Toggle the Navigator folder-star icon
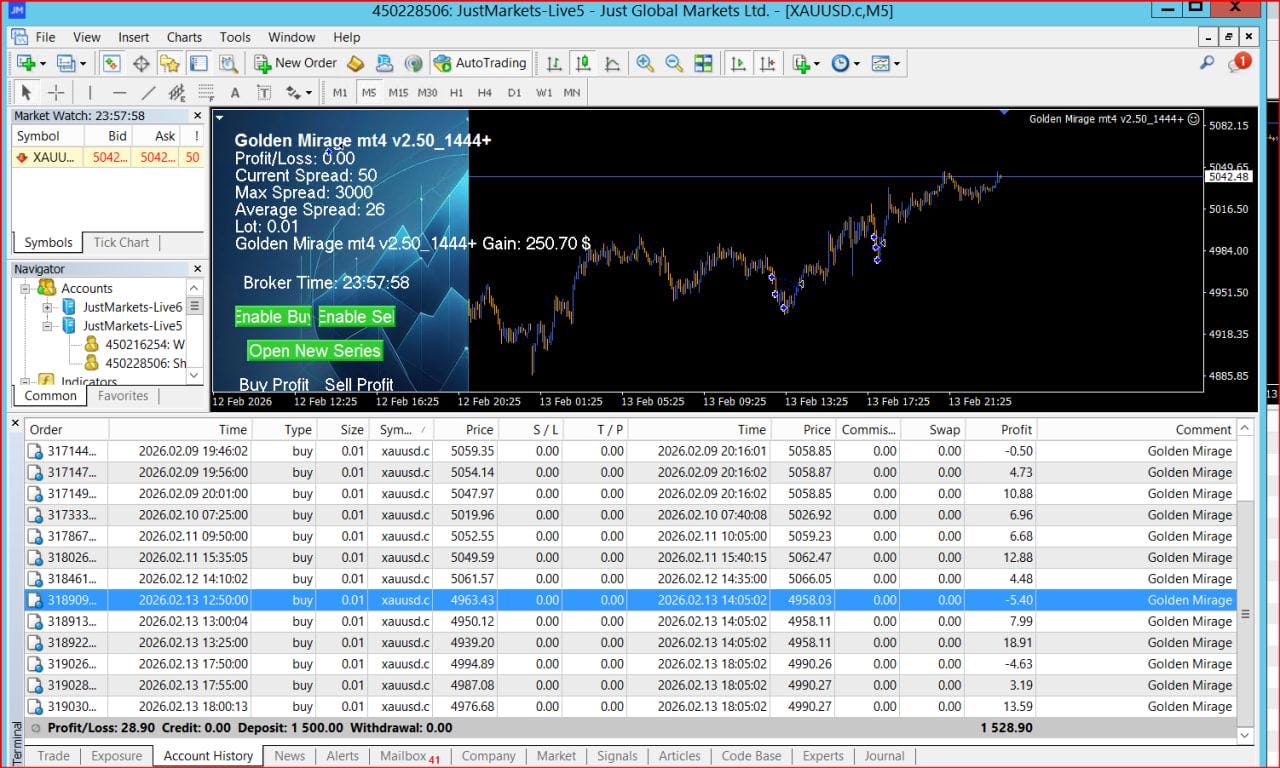This screenshot has height=768, width=1280. 170,63
